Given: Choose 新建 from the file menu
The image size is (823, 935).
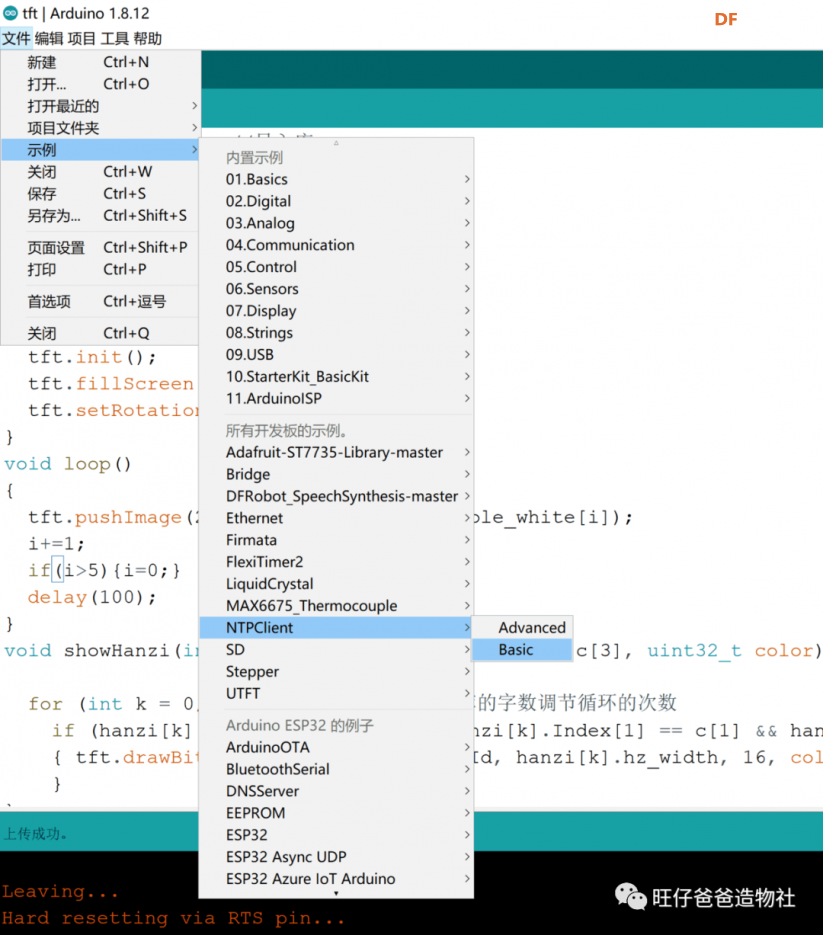Looking at the screenshot, I should click(x=100, y=62).
